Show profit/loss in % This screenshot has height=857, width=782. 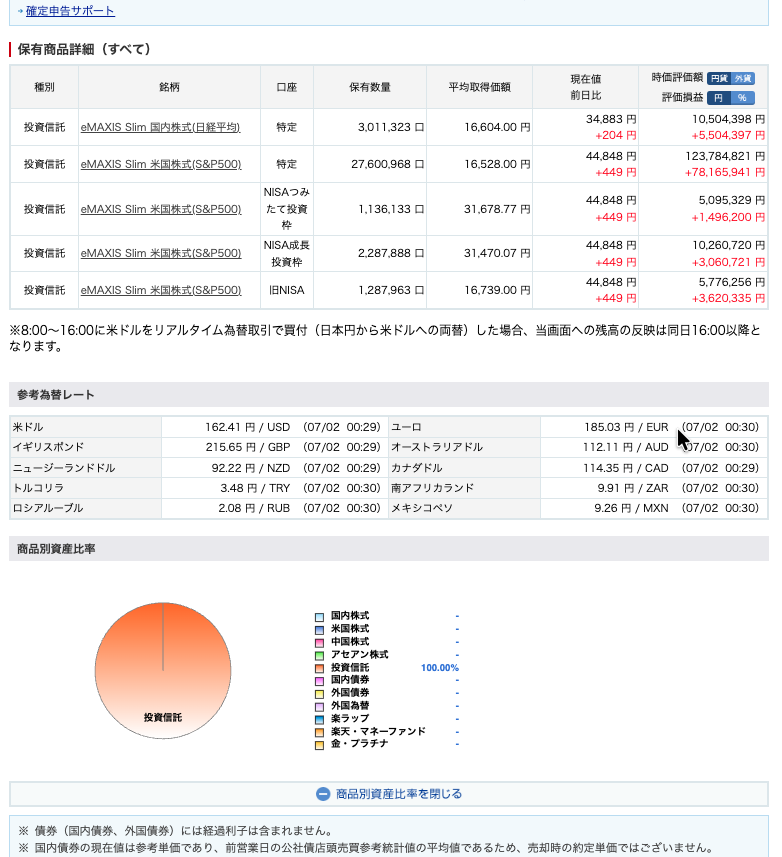(743, 98)
